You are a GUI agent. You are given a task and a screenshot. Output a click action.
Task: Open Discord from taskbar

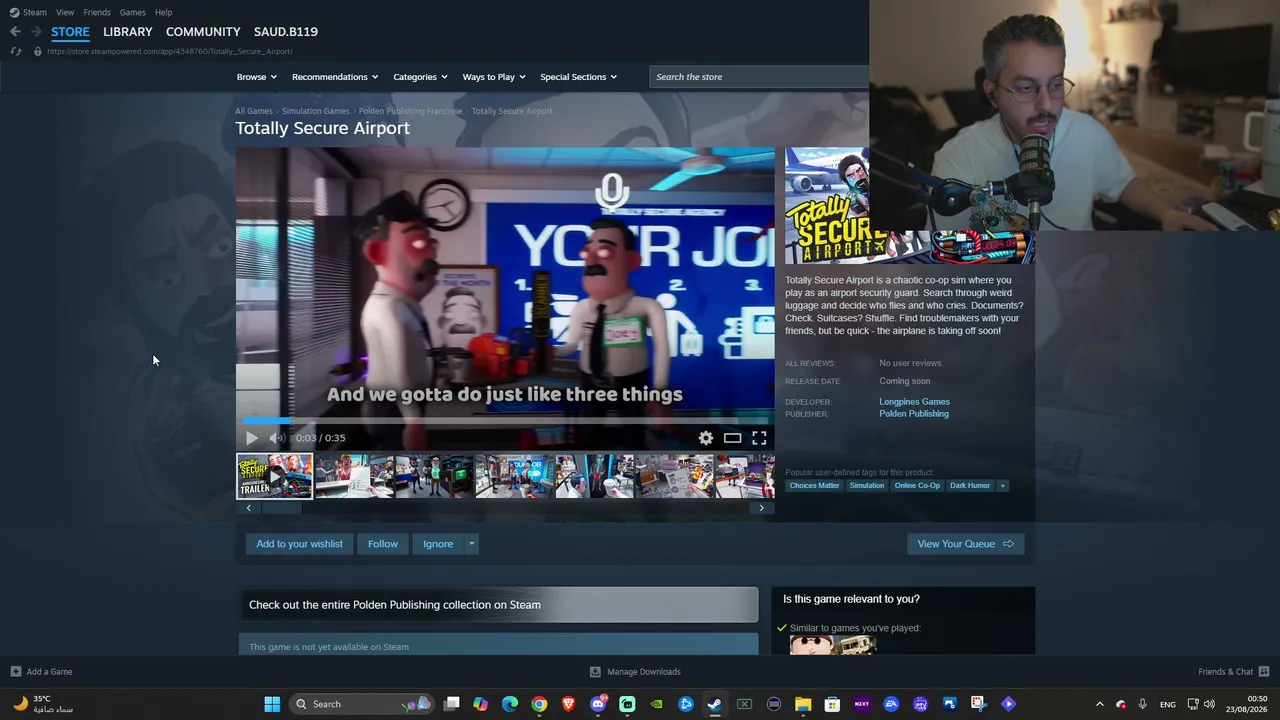(598, 704)
